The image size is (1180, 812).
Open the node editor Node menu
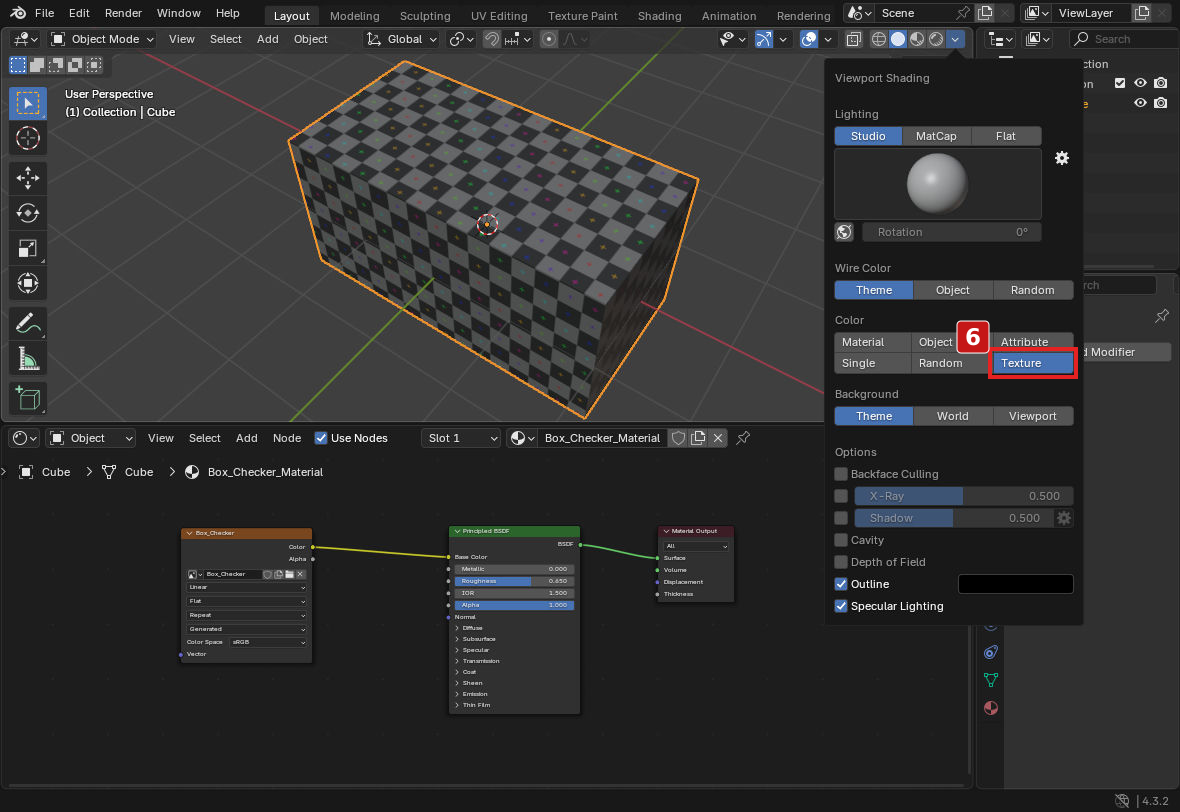coord(287,438)
